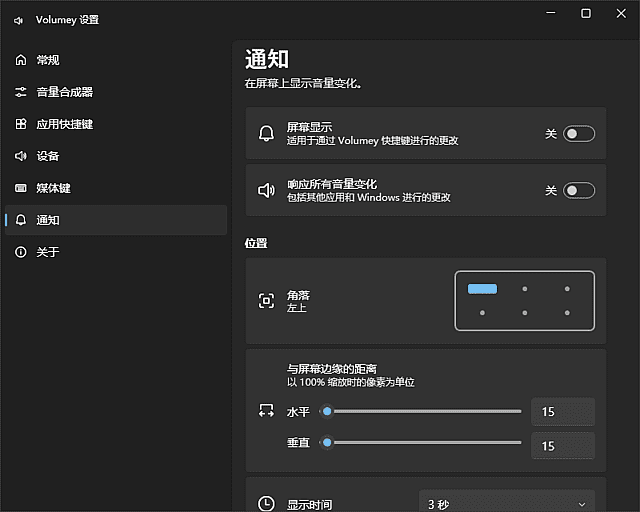Switch to the 设备 page

[x=116, y=156]
